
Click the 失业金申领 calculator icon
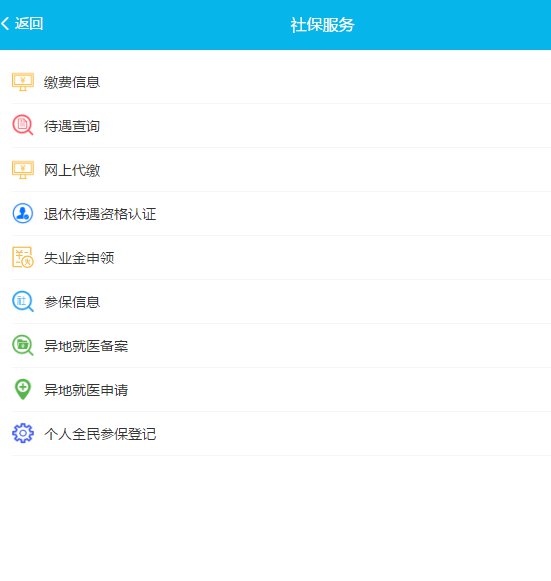[x=23, y=257]
